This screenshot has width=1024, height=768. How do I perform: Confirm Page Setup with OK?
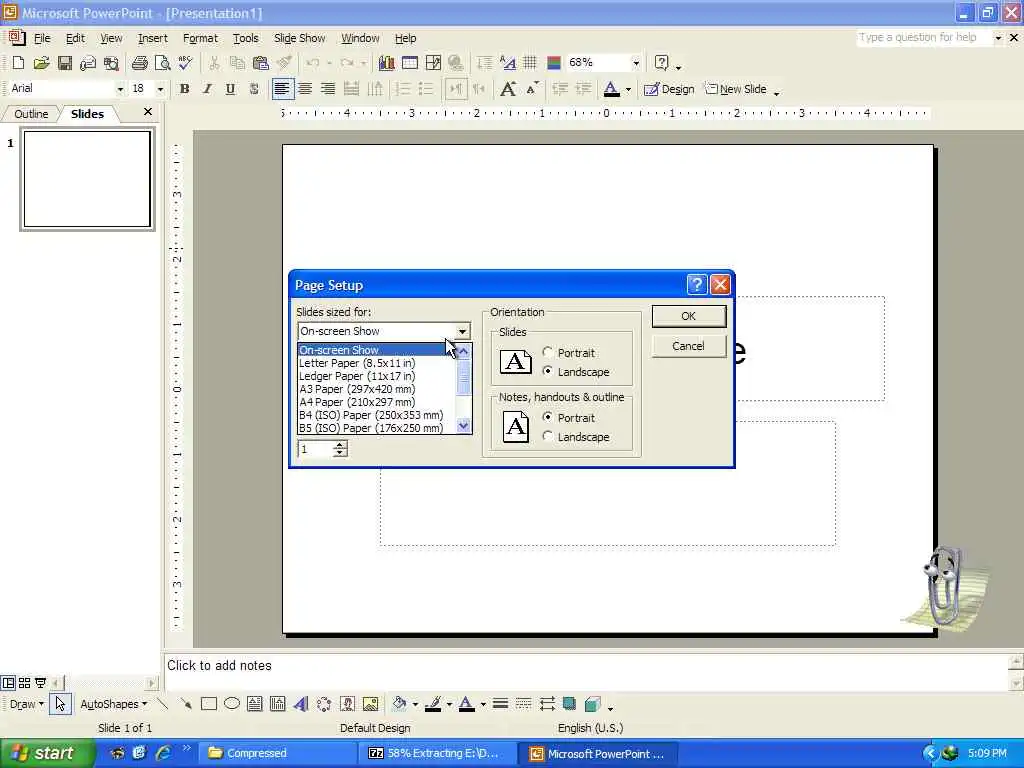point(689,316)
